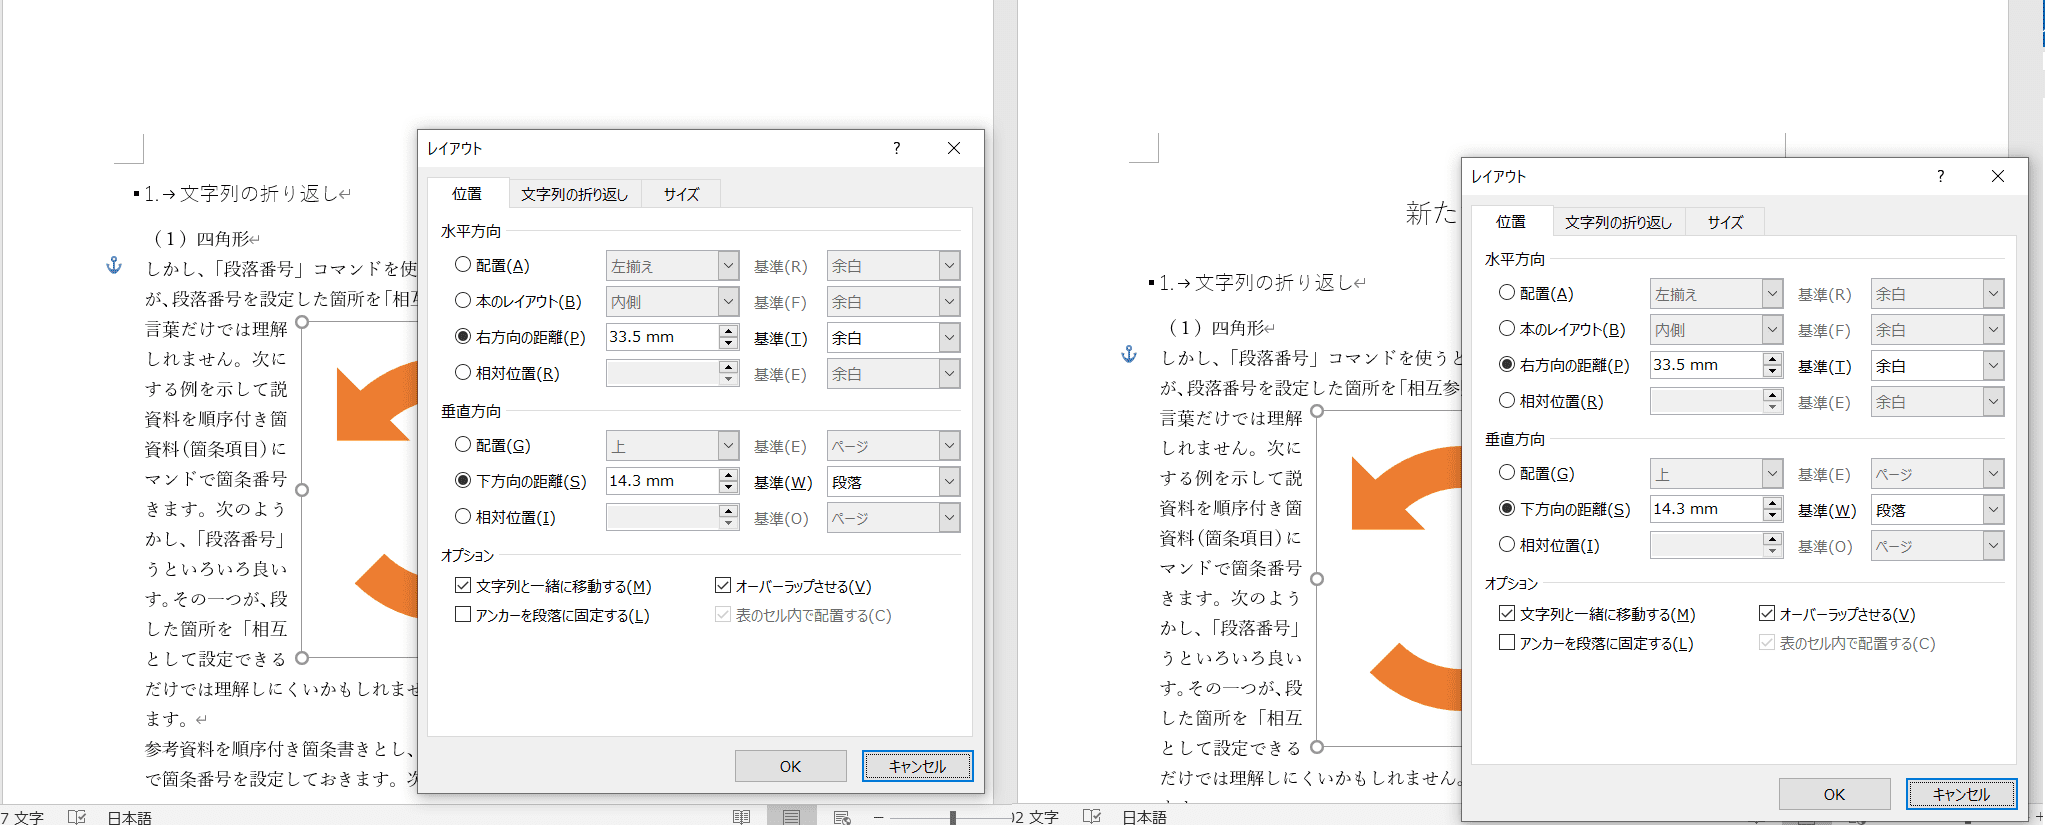This screenshot has width=2045, height=825.
Task: Open Read Mode view in left window status bar
Action: [741, 817]
